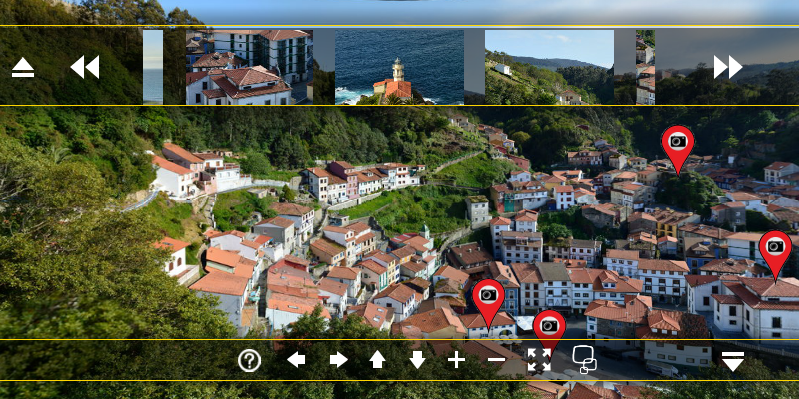799x399 pixels.
Task: Zoom out with the minus icon
Action: click(x=496, y=360)
